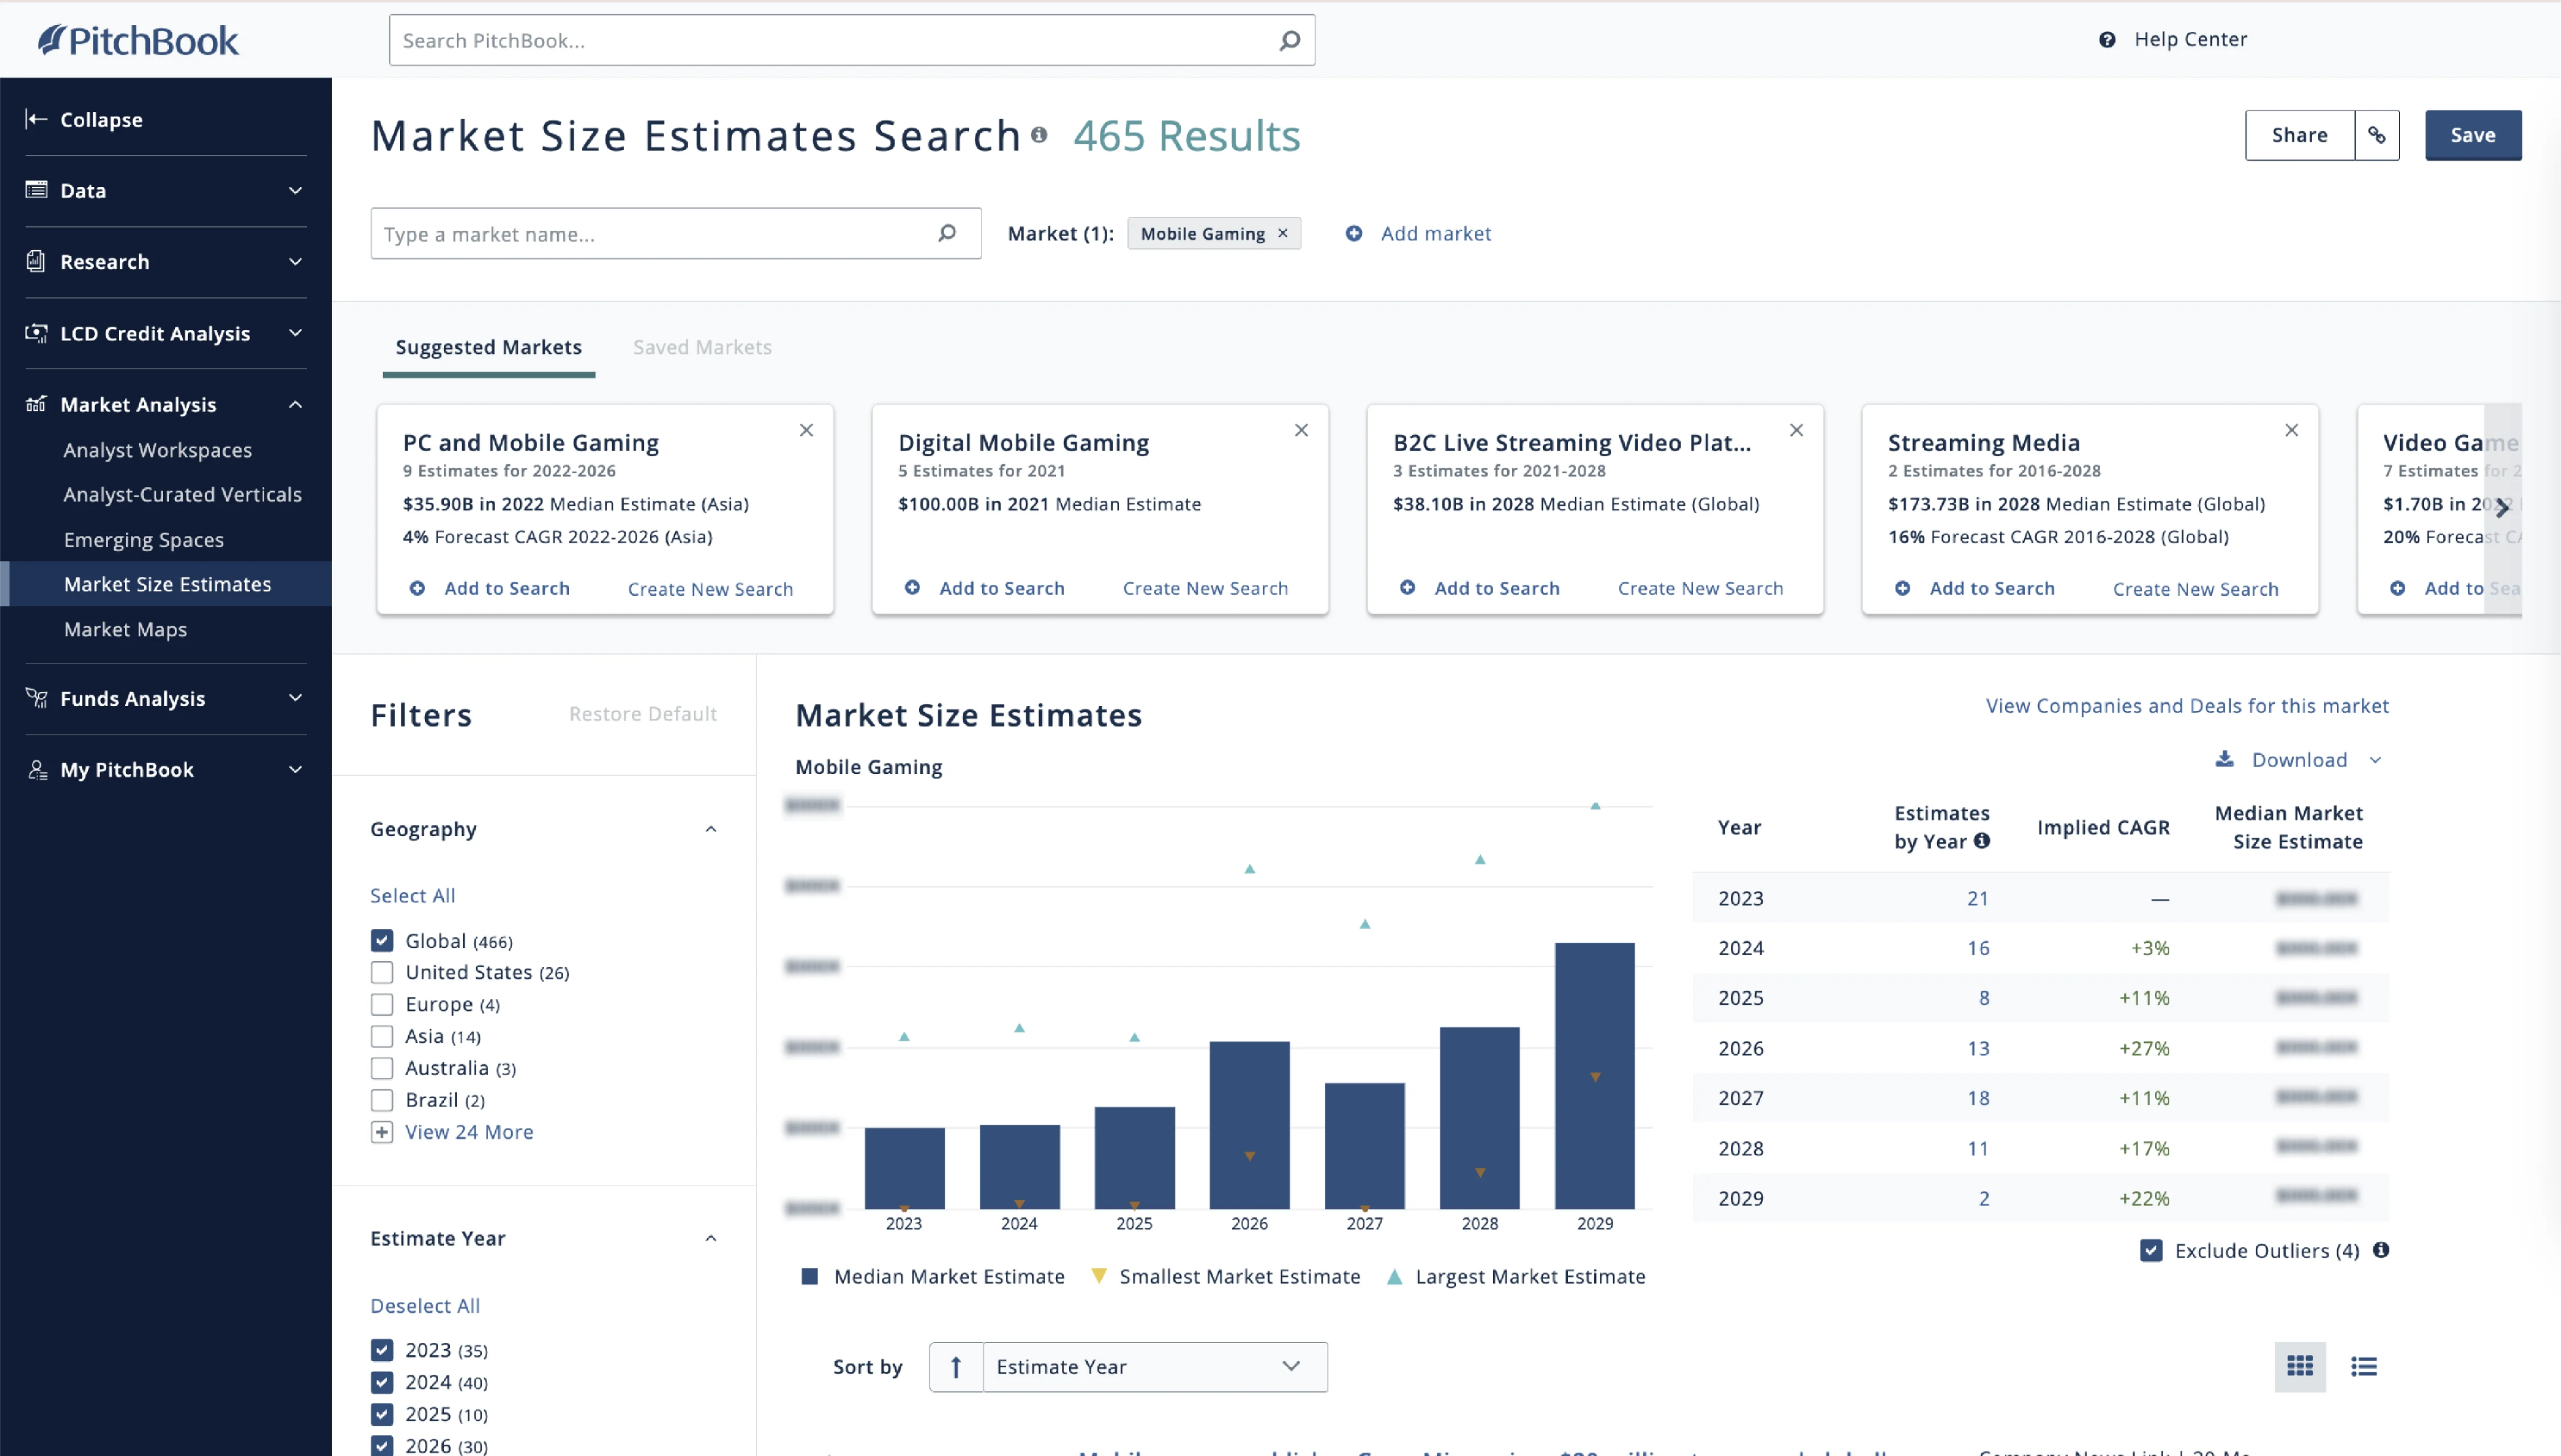Click the Add market plus icon
2561x1456 pixels.
pos(1354,233)
